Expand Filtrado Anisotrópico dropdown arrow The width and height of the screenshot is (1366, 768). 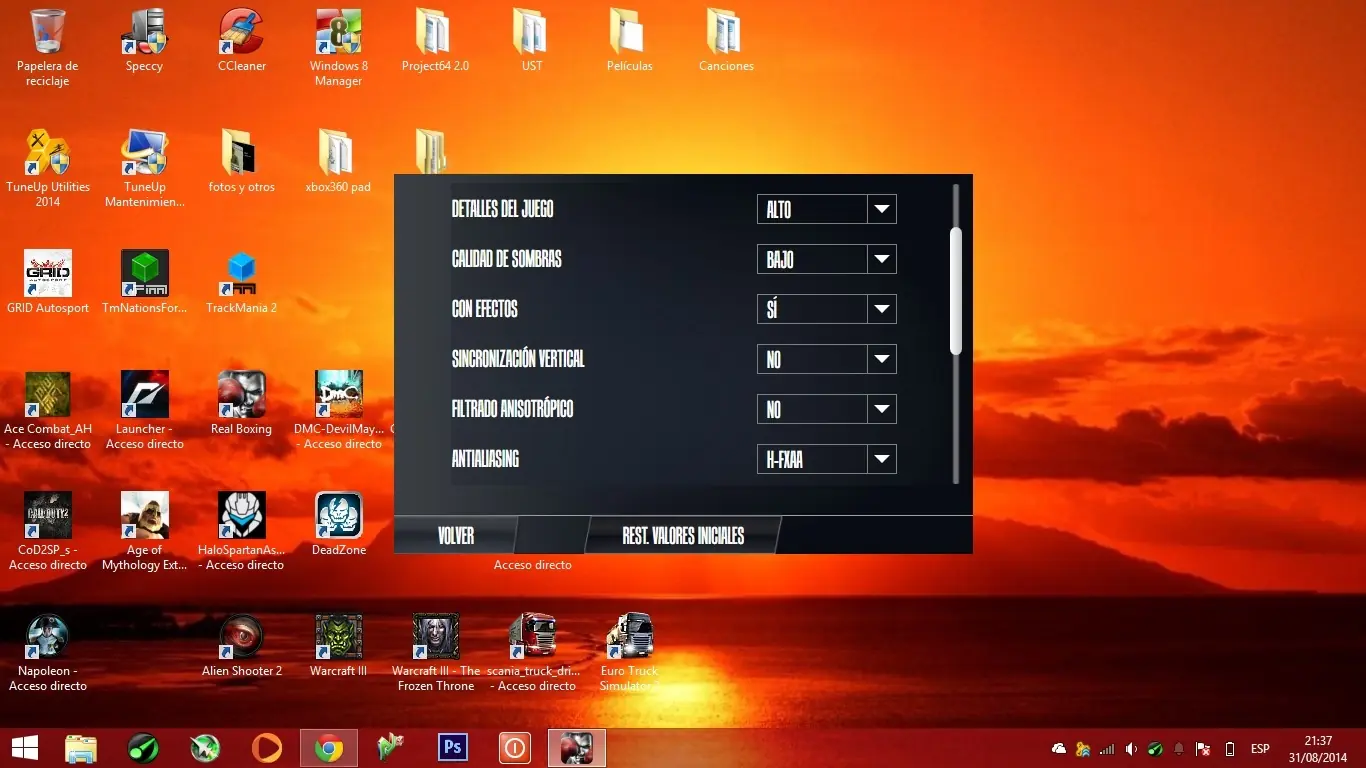(881, 409)
